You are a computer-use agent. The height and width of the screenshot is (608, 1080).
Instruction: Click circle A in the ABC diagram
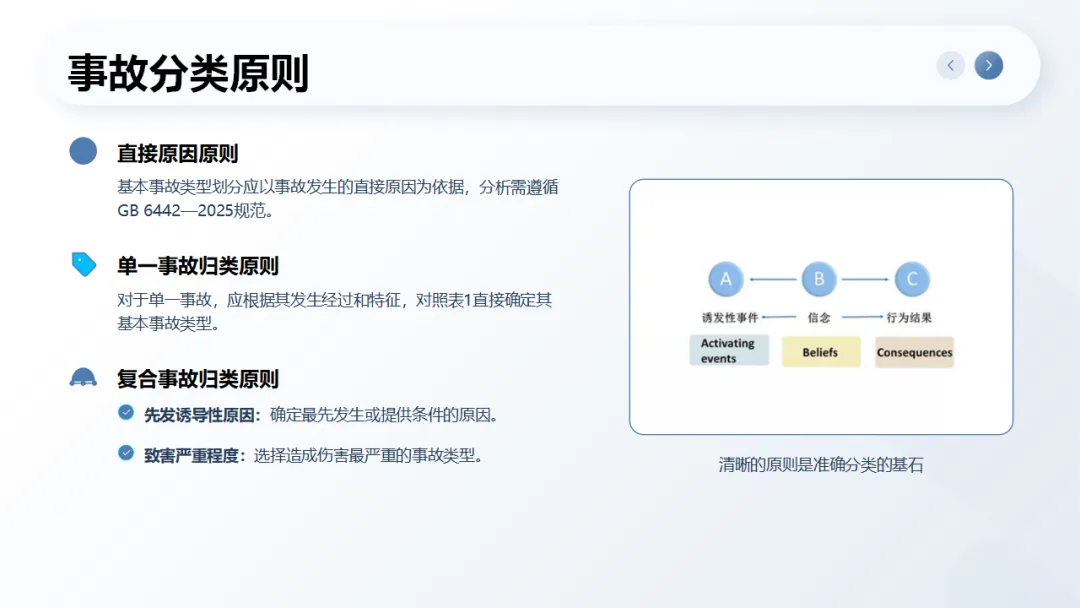pos(725,279)
